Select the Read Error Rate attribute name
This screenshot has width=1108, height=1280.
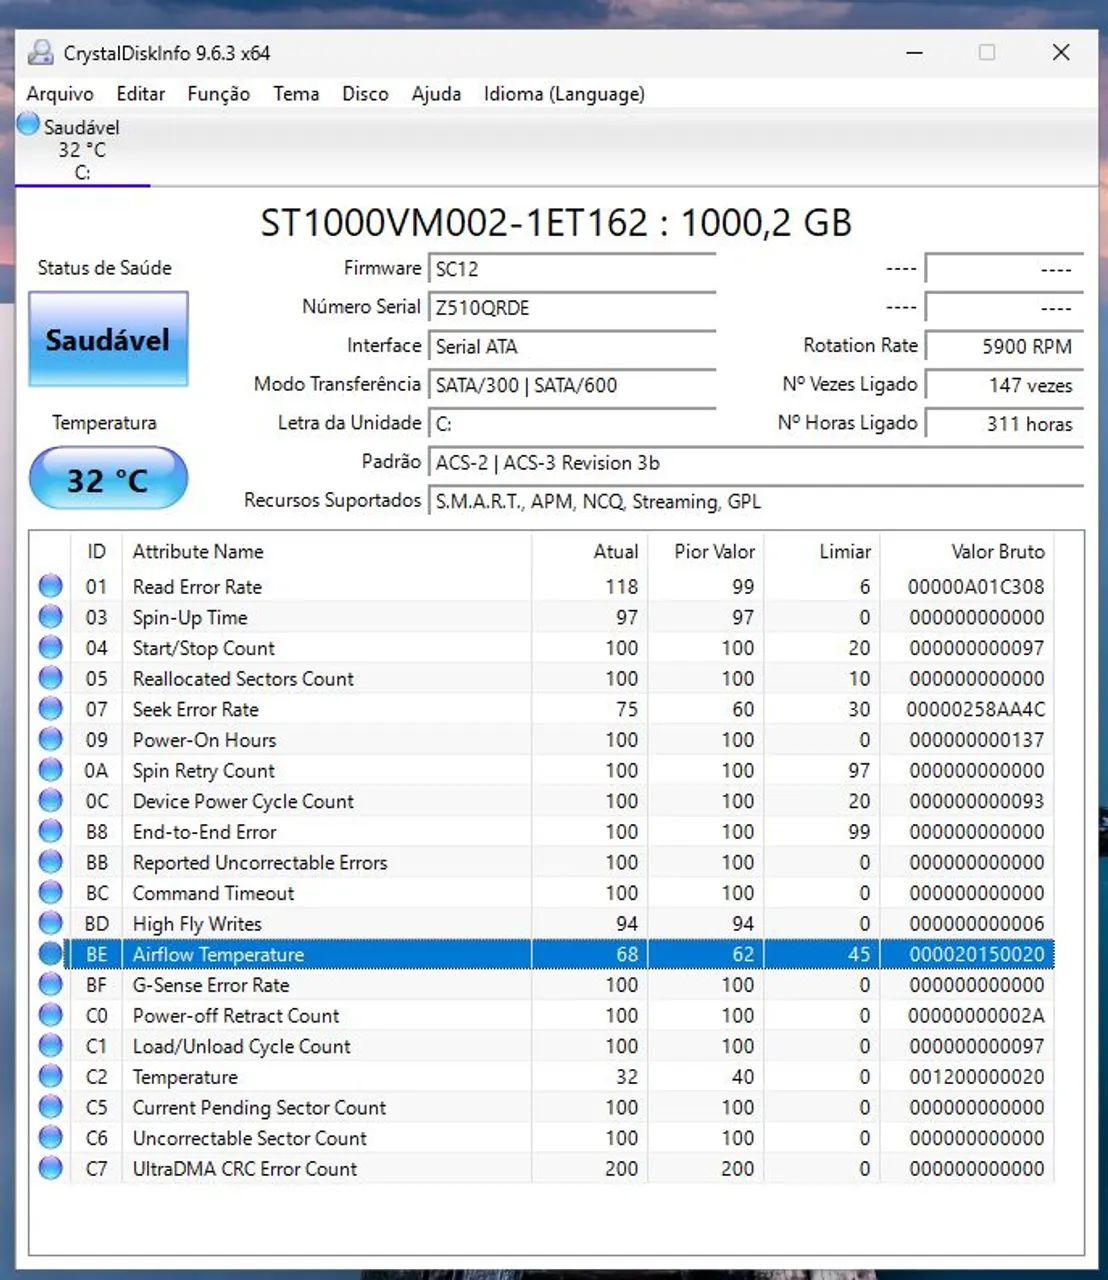pos(197,587)
